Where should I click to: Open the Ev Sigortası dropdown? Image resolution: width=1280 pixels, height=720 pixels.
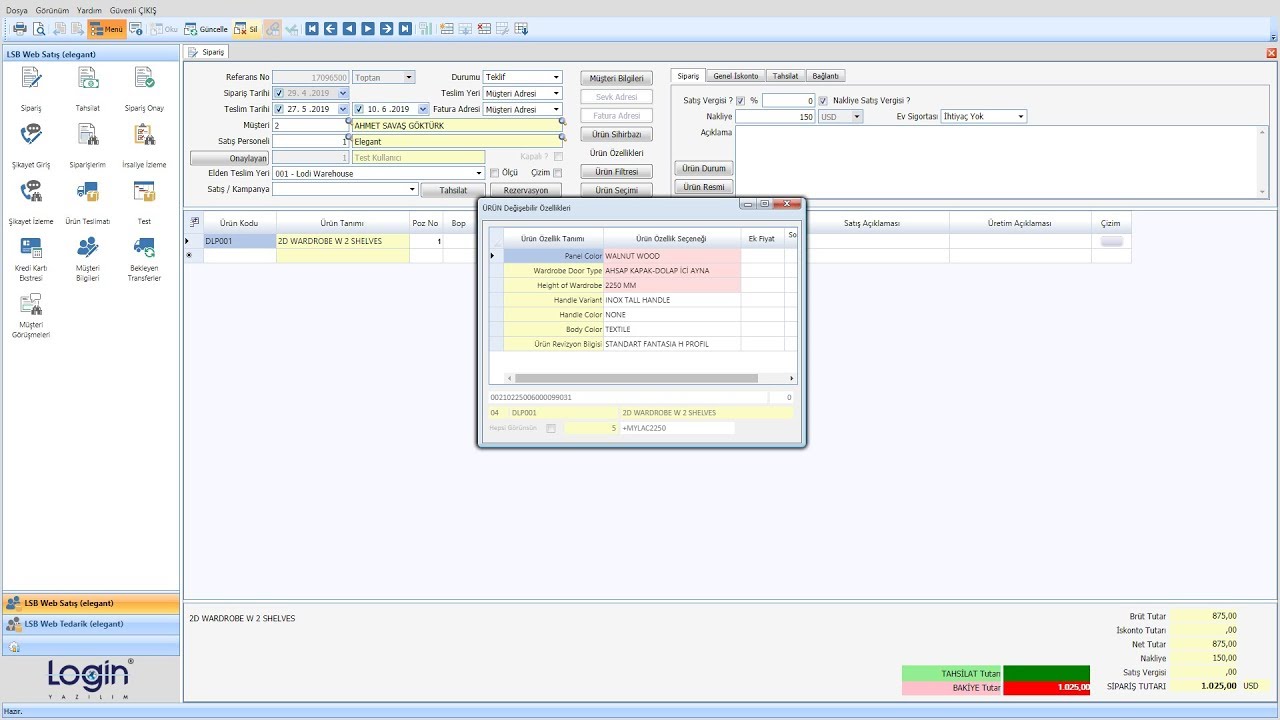pos(1020,117)
